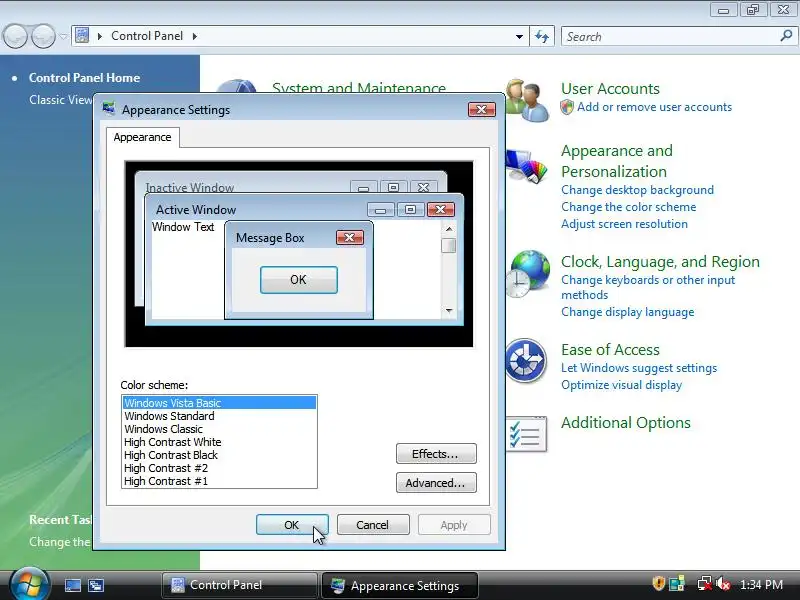Select the Appearance tab

pyautogui.click(x=142, y=137)
